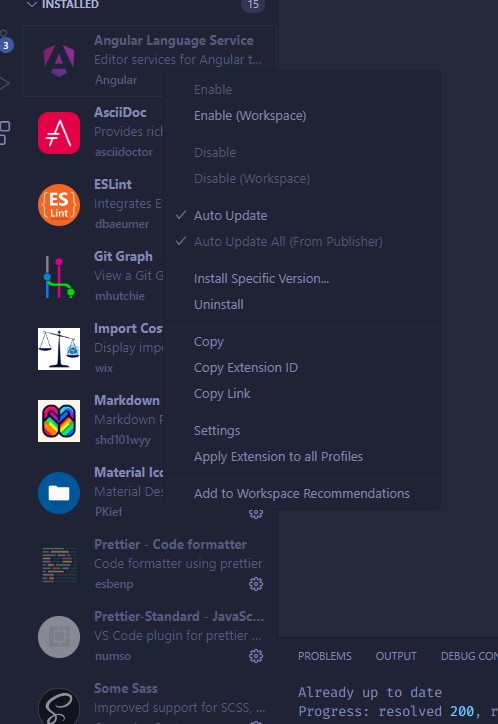Screen dimensions: 498x724
Task: Click publisher name numso
Action: pyautogui.click(x=113, y=656)
